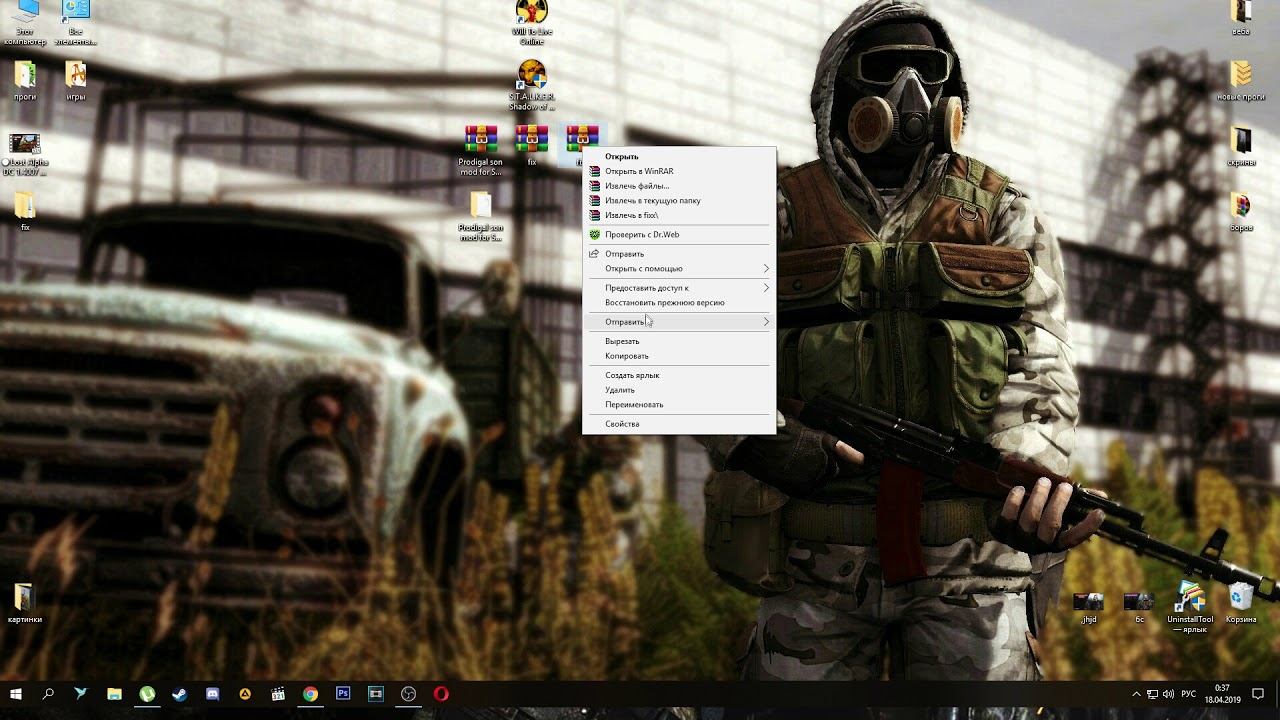Select the бс image thumbnail on desktop
Image resolution: width=1280 pixels, height=720 pixels.
click(1139, 602)
